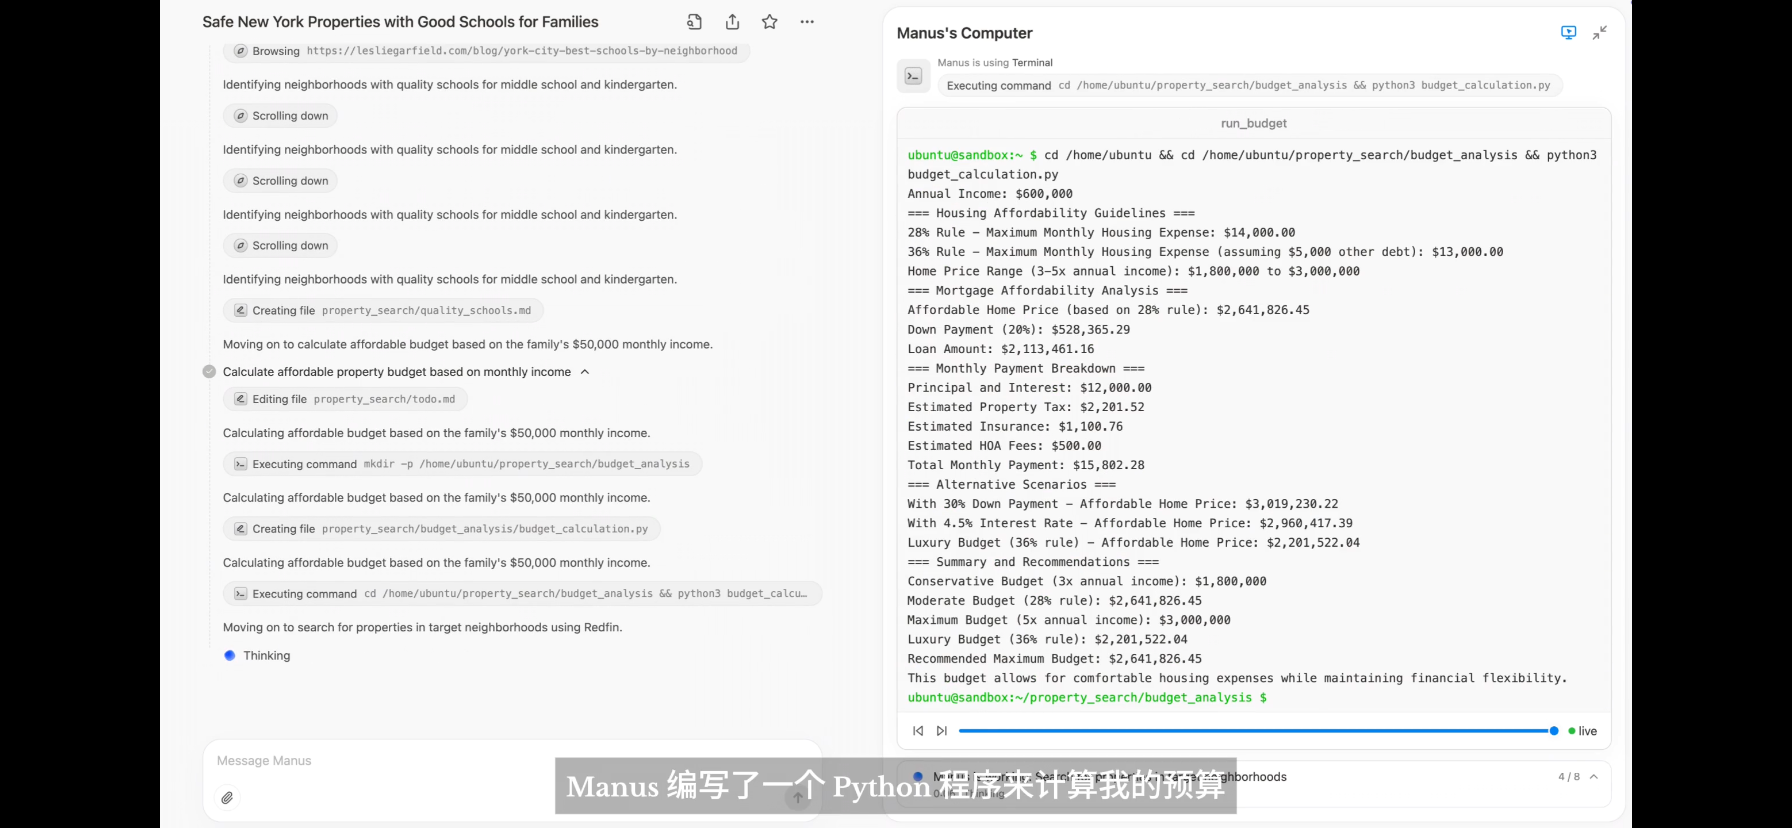
Task: Jump to next step in playback
Action: (941, 731)
